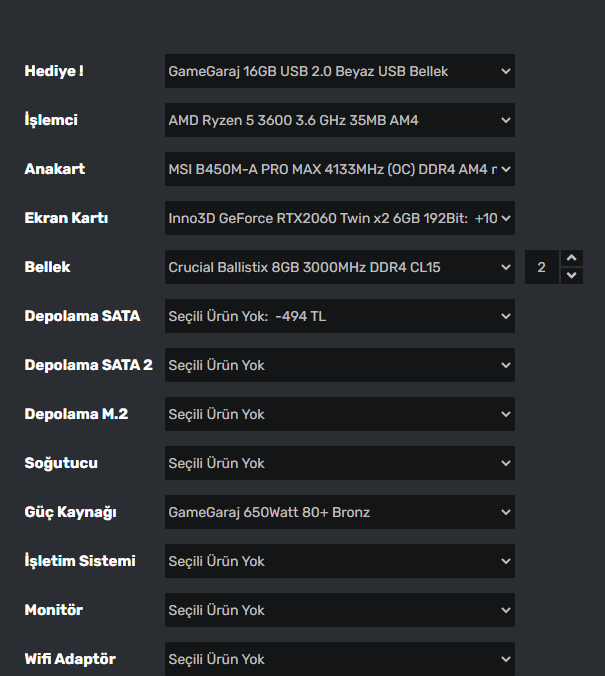Open the Güç Kaynağı power supply dropdown
Viewport: 605px width, 676px height.
(339, 512)
